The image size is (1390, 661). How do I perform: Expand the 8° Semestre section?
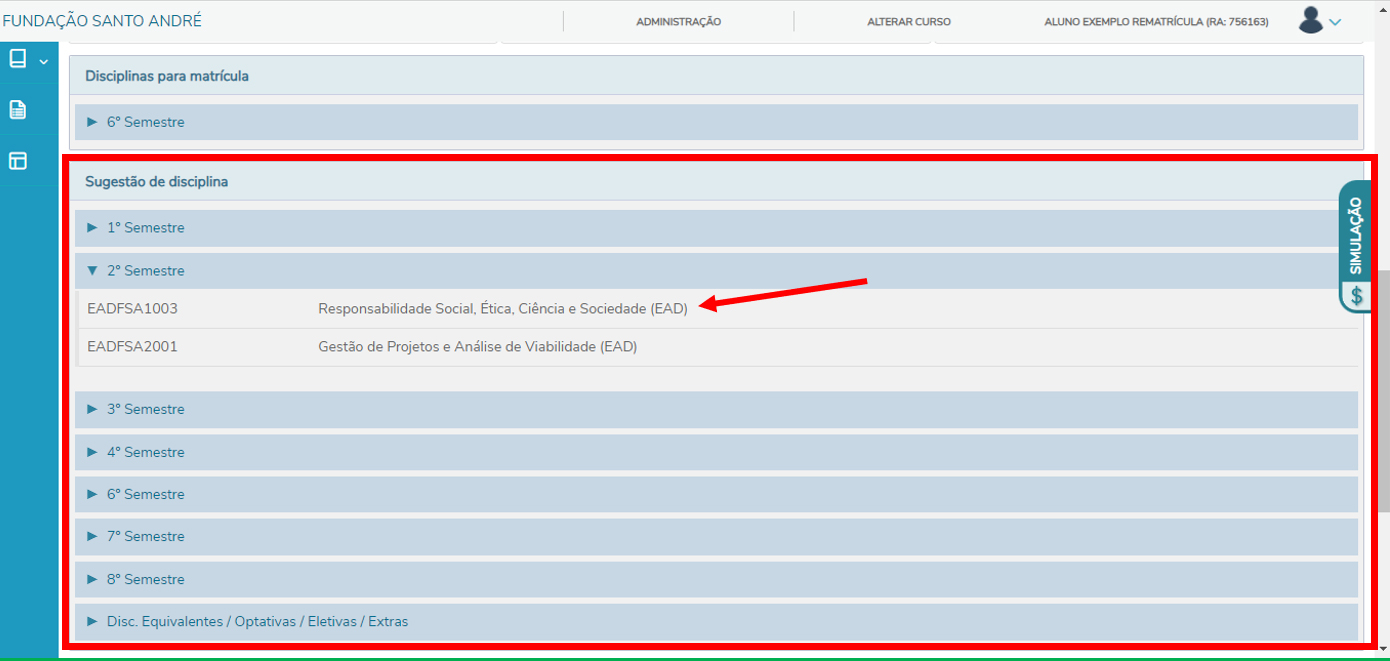[145, 580]
